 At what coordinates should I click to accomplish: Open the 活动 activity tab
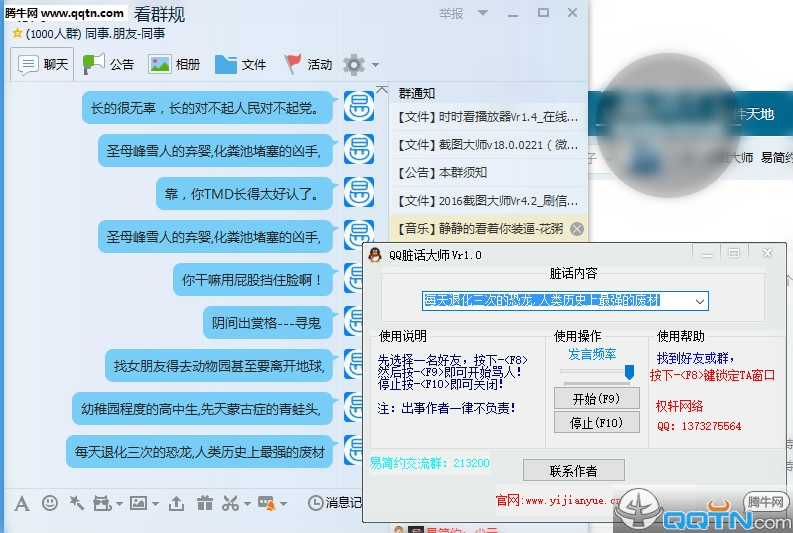point(307,64)
